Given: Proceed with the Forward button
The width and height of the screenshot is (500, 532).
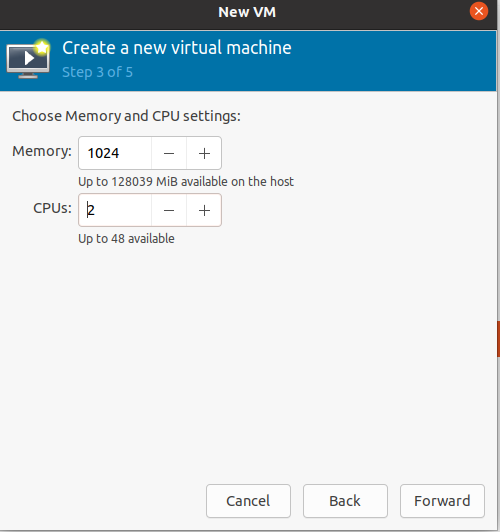Looking at the screenshot, I should pos(442,501).
